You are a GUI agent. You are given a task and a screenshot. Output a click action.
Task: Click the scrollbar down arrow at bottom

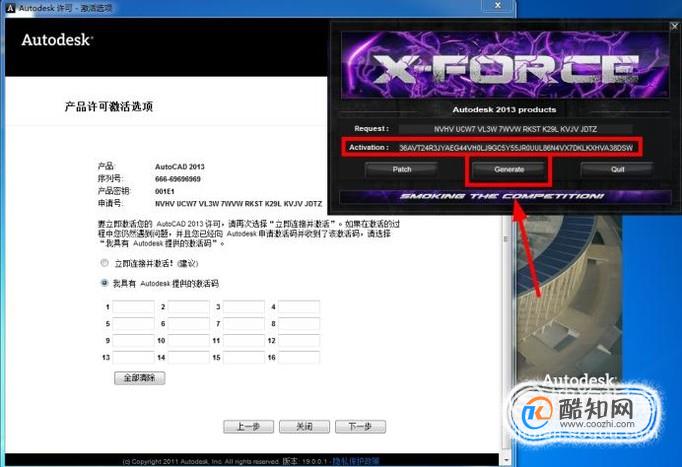pos(505,460)
